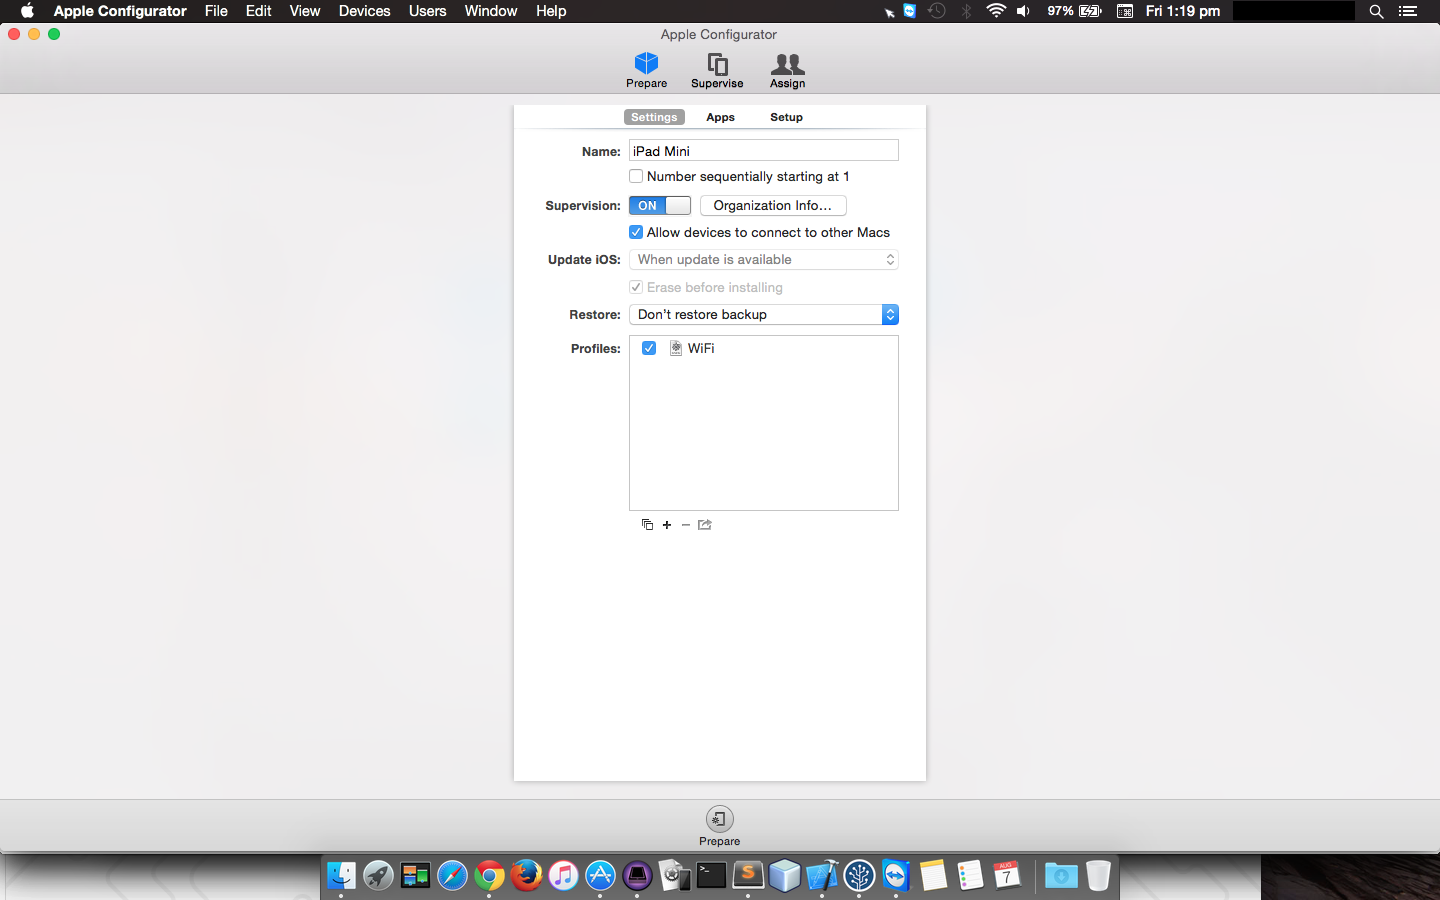This screenshot has width=1440, height=900.
Task: Open the Devices menu
Action: [x=364, y=11]
